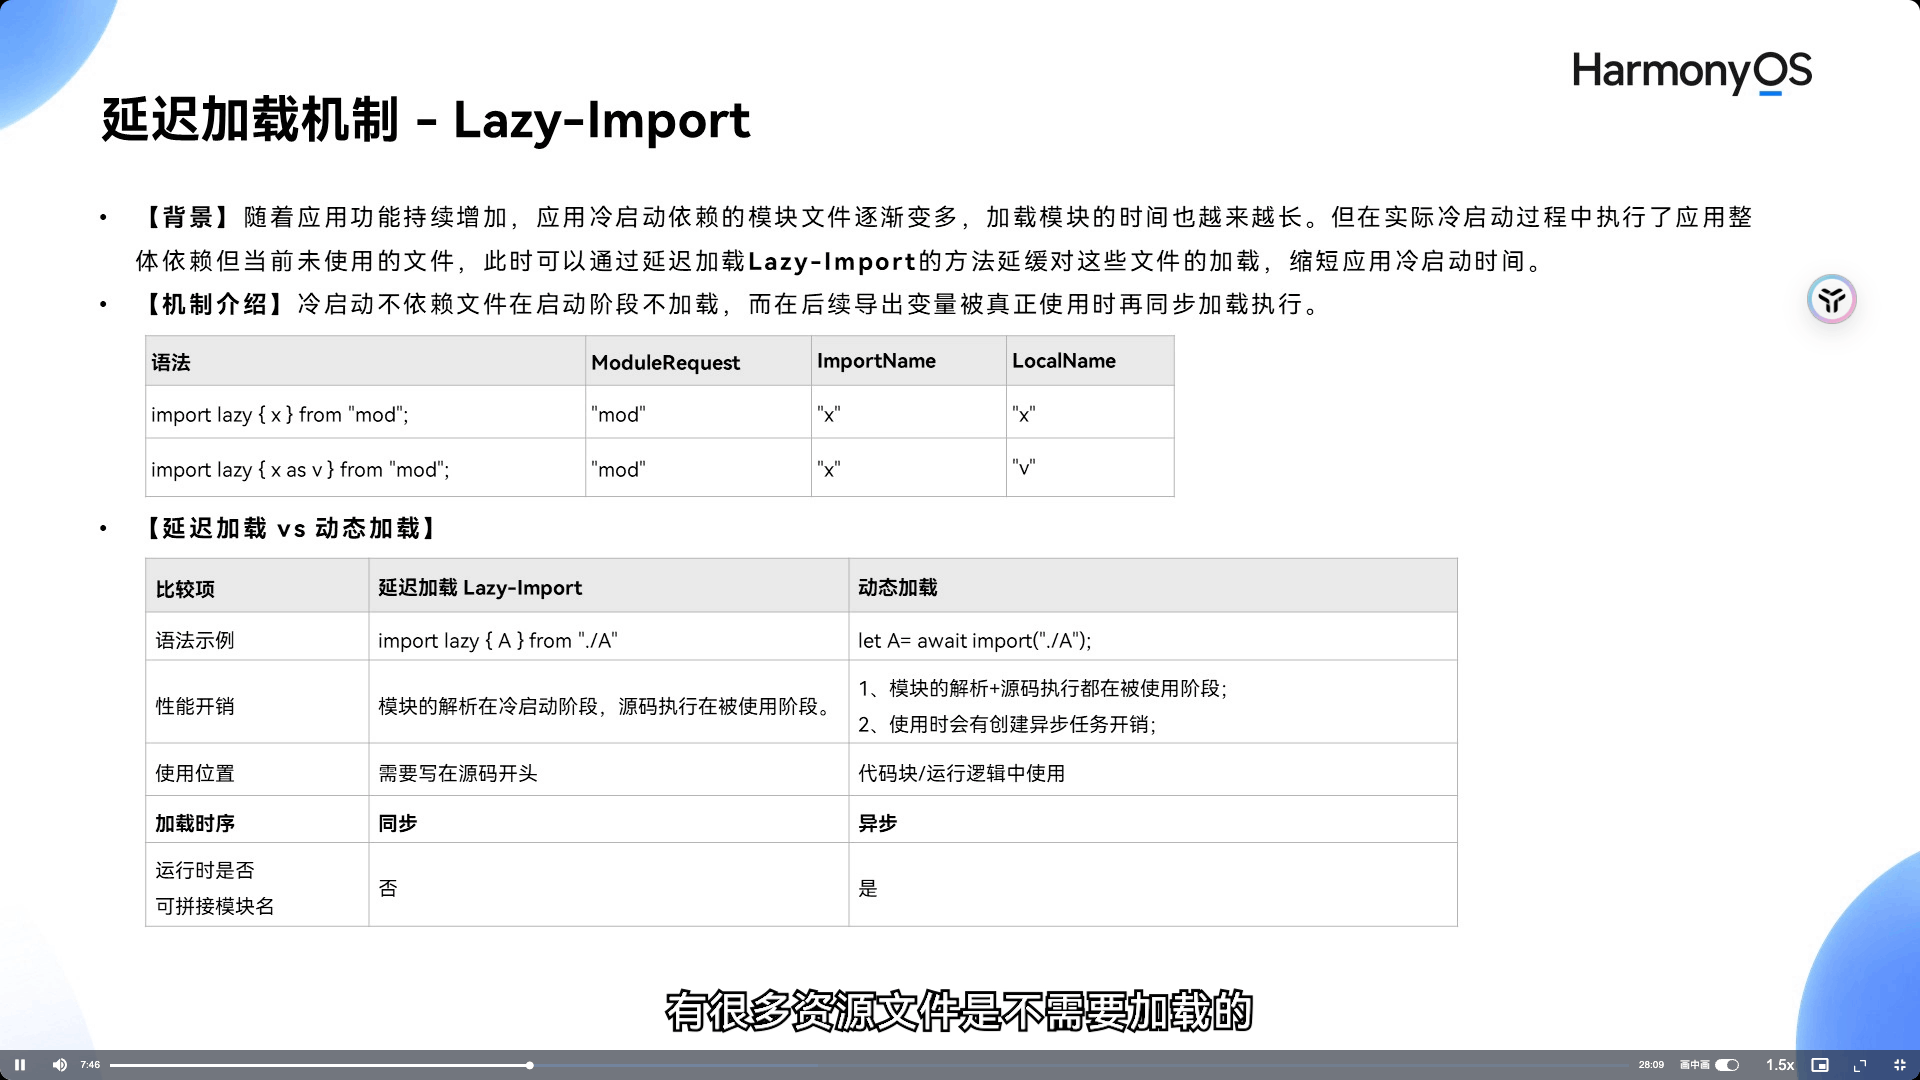The width and height of the screenshot is (1920, 1080).
Task: Toggle the 画中画 switch
Action: coord(1727,1065)
